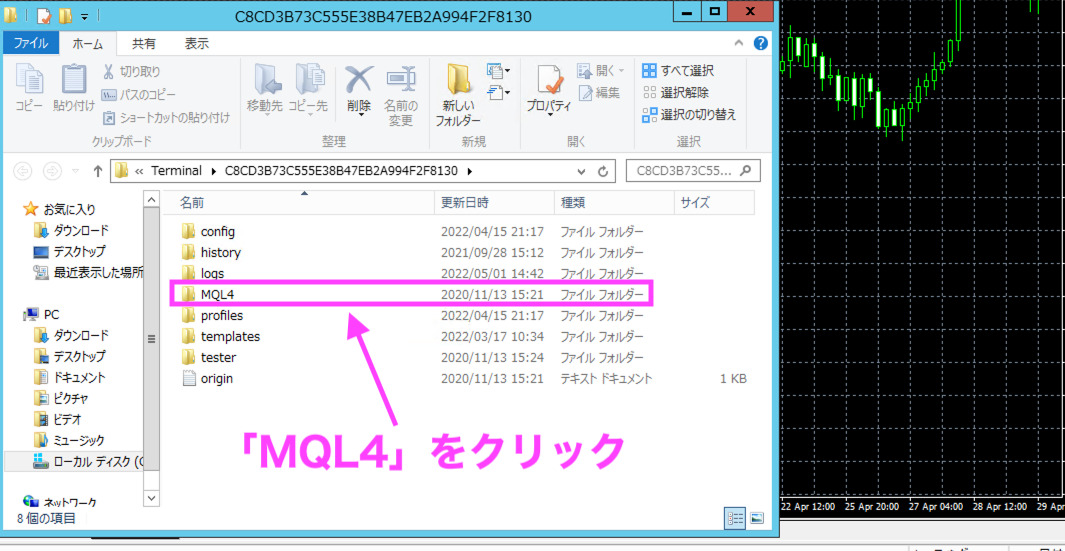1065x551 pixels.
Task: Click the Paste clipboard icon
Action: pos(74,84)
